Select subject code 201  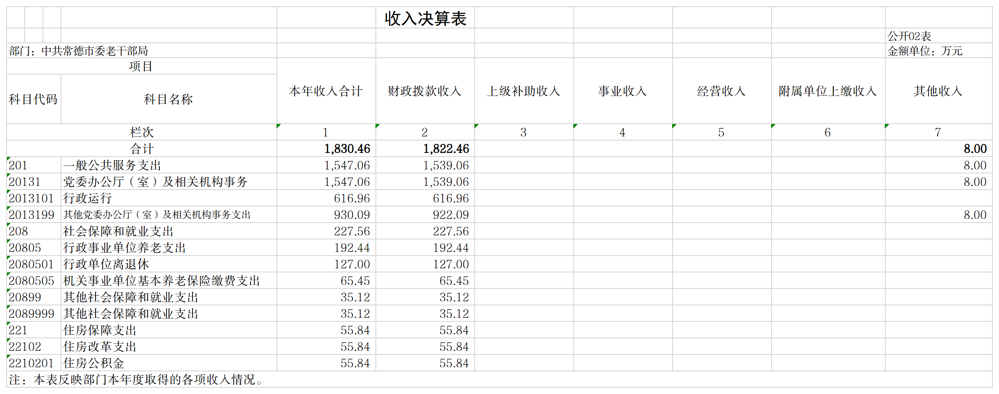tap(34, 166)
